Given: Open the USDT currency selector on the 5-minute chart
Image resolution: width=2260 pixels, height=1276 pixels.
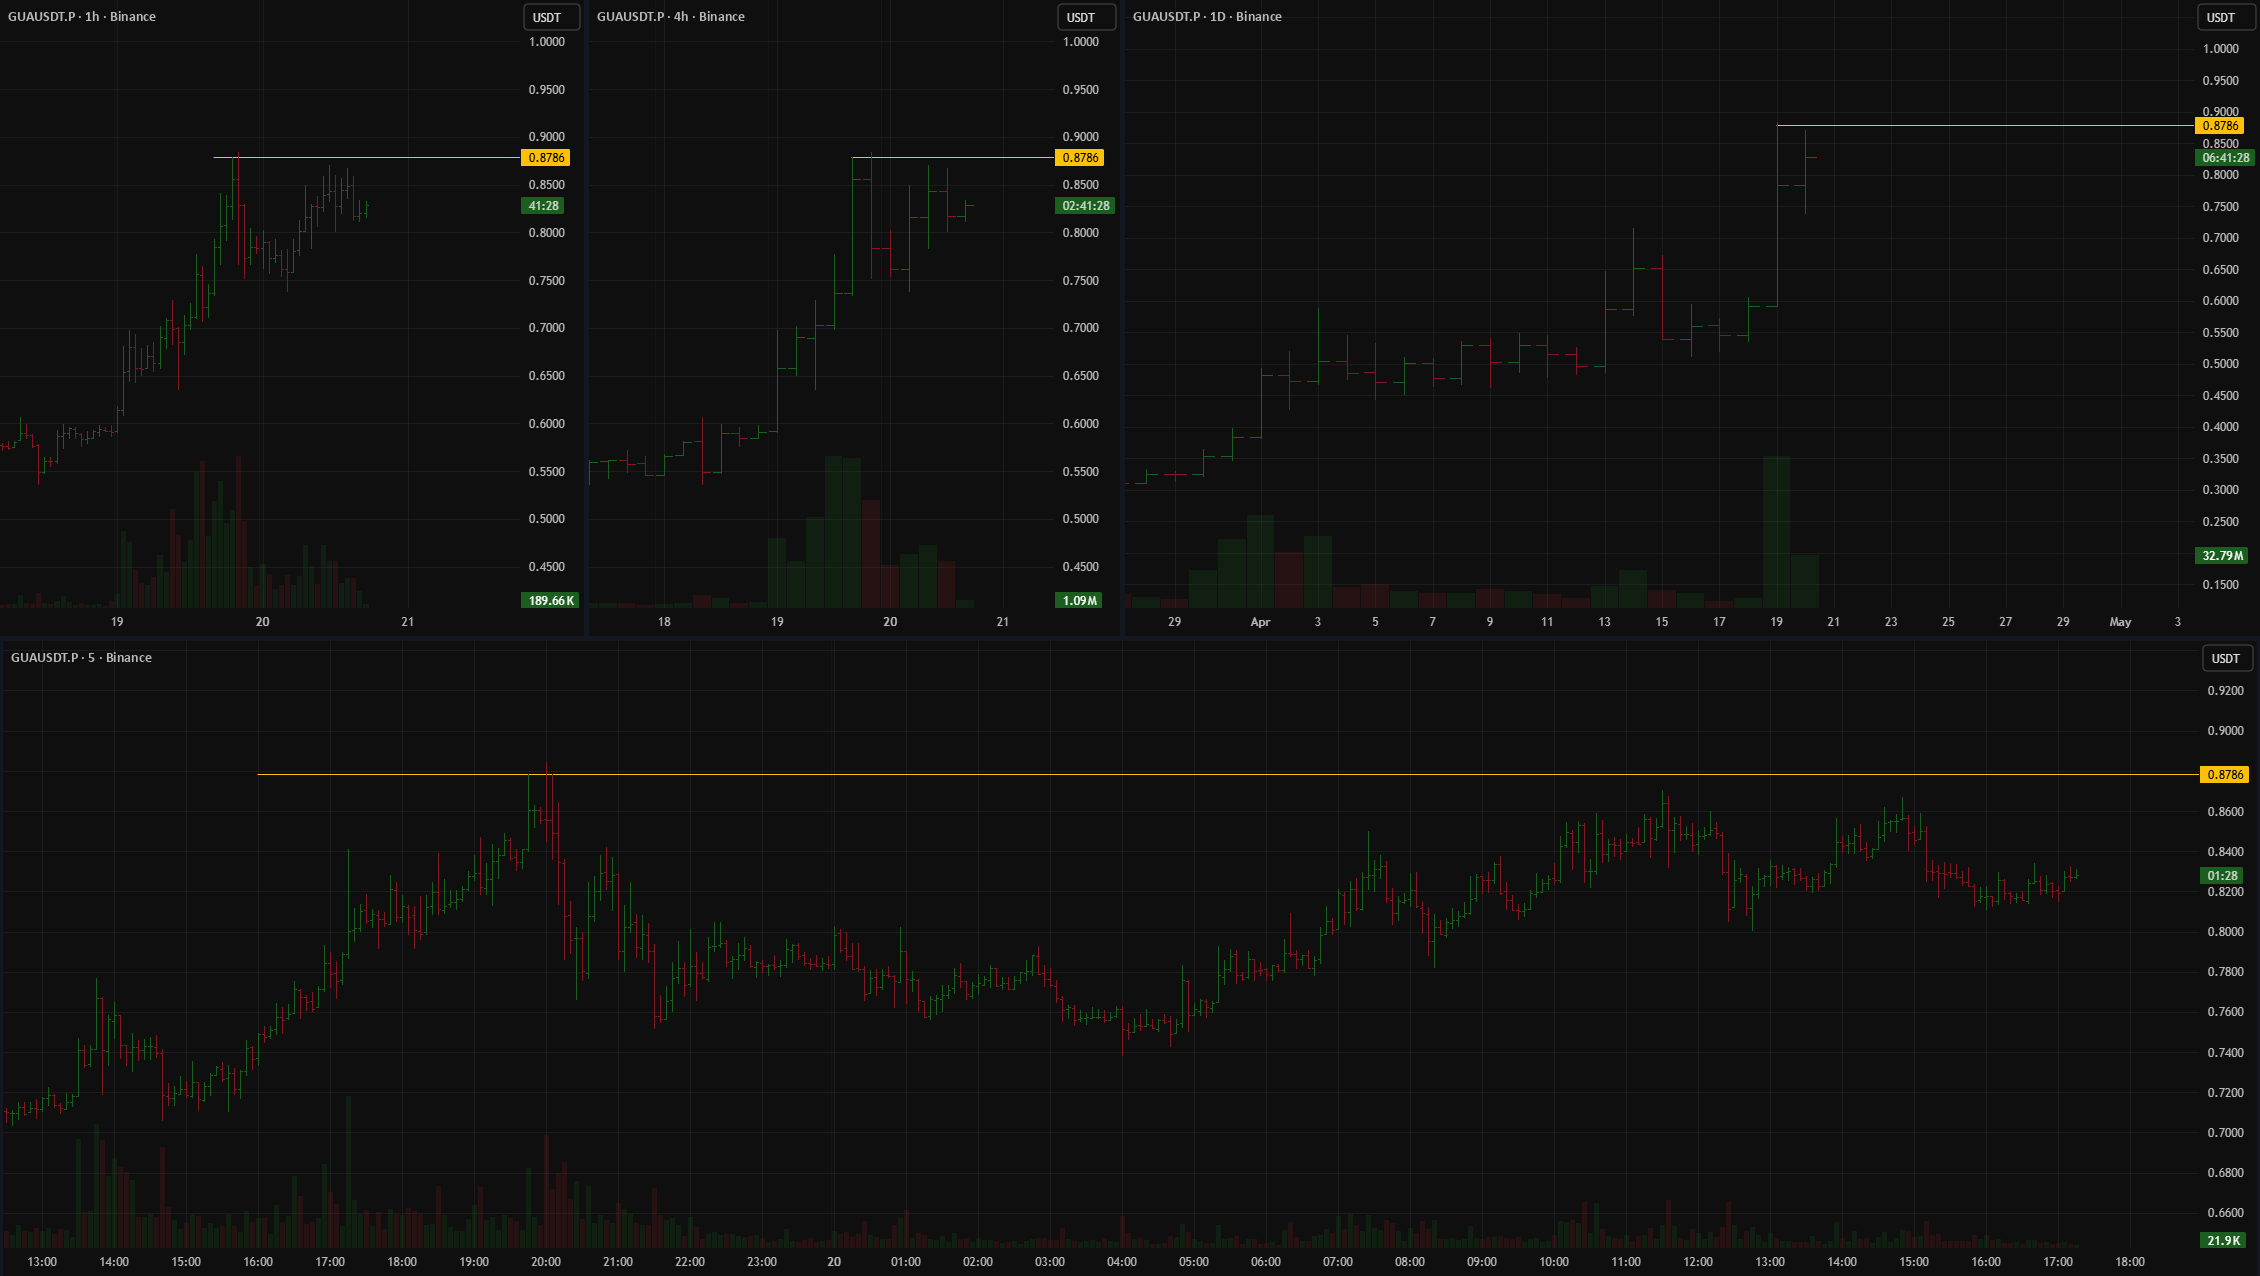Looking at the screenshot, I should click(x=2227, y=658).
